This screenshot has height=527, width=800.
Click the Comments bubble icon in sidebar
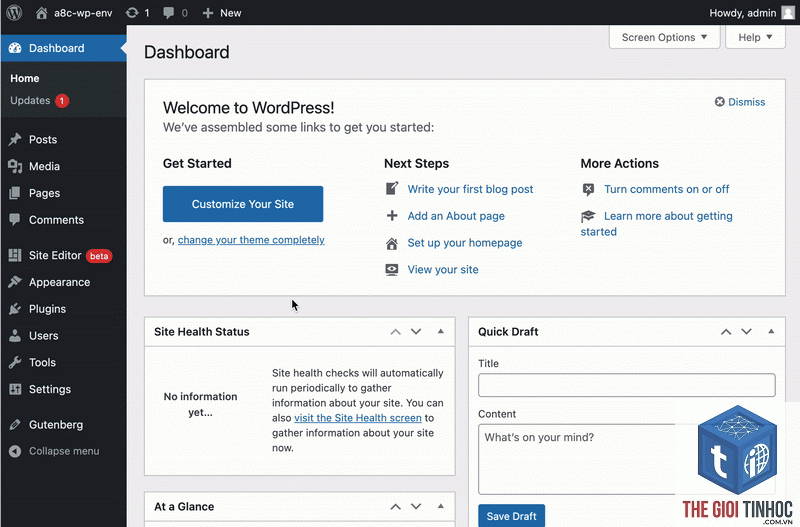15,220
